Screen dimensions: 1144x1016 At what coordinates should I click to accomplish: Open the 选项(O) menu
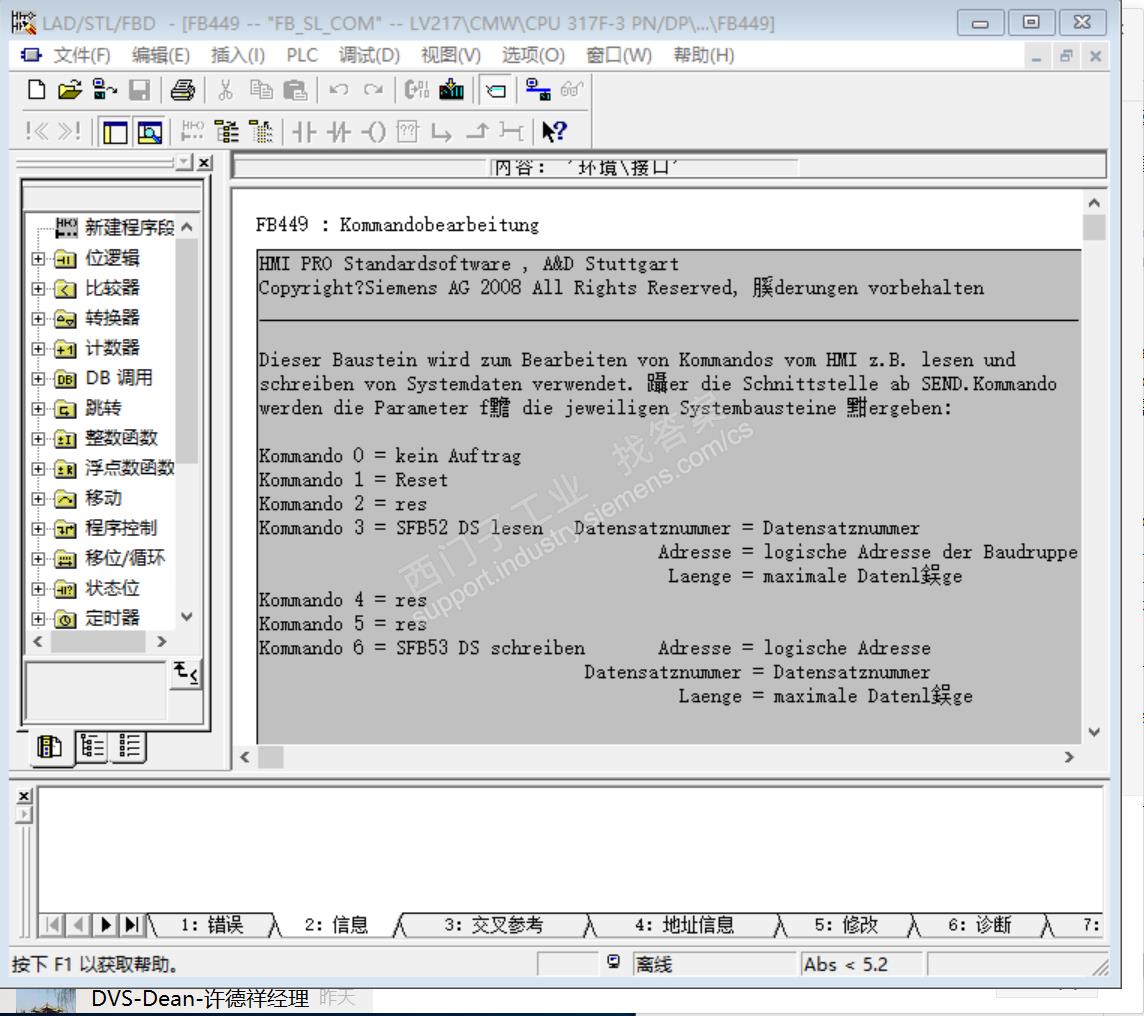[533, 55]
